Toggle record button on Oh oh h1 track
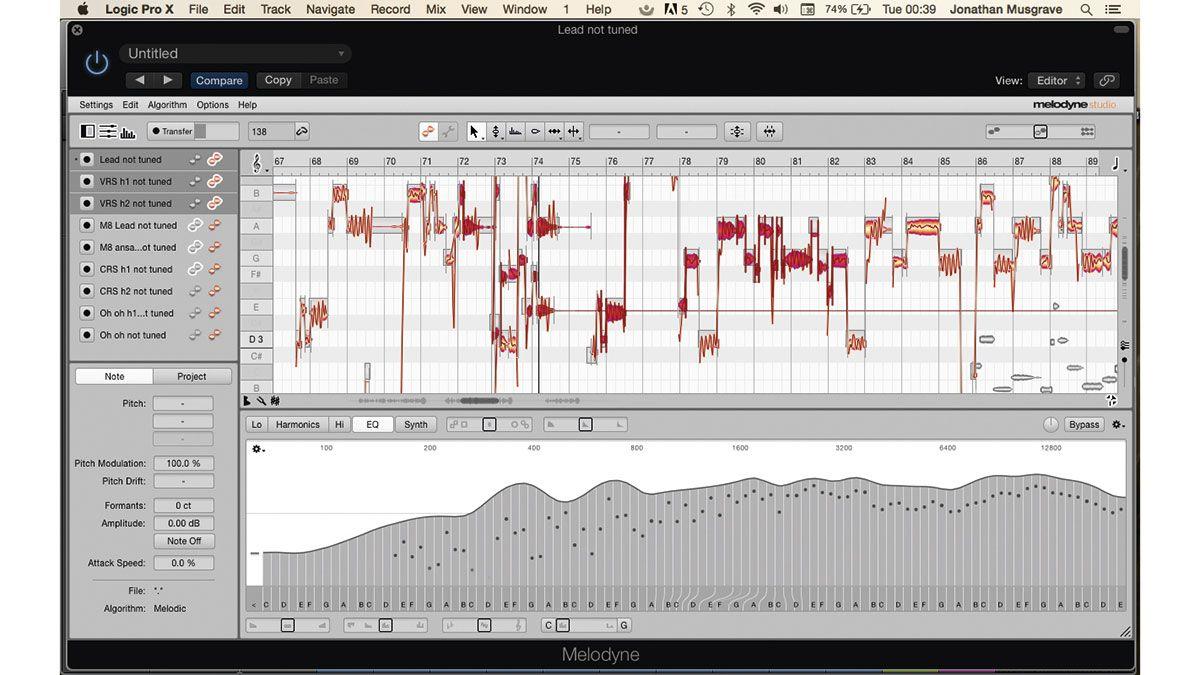This screenshot has width=1200, height=675. (87, 313)
